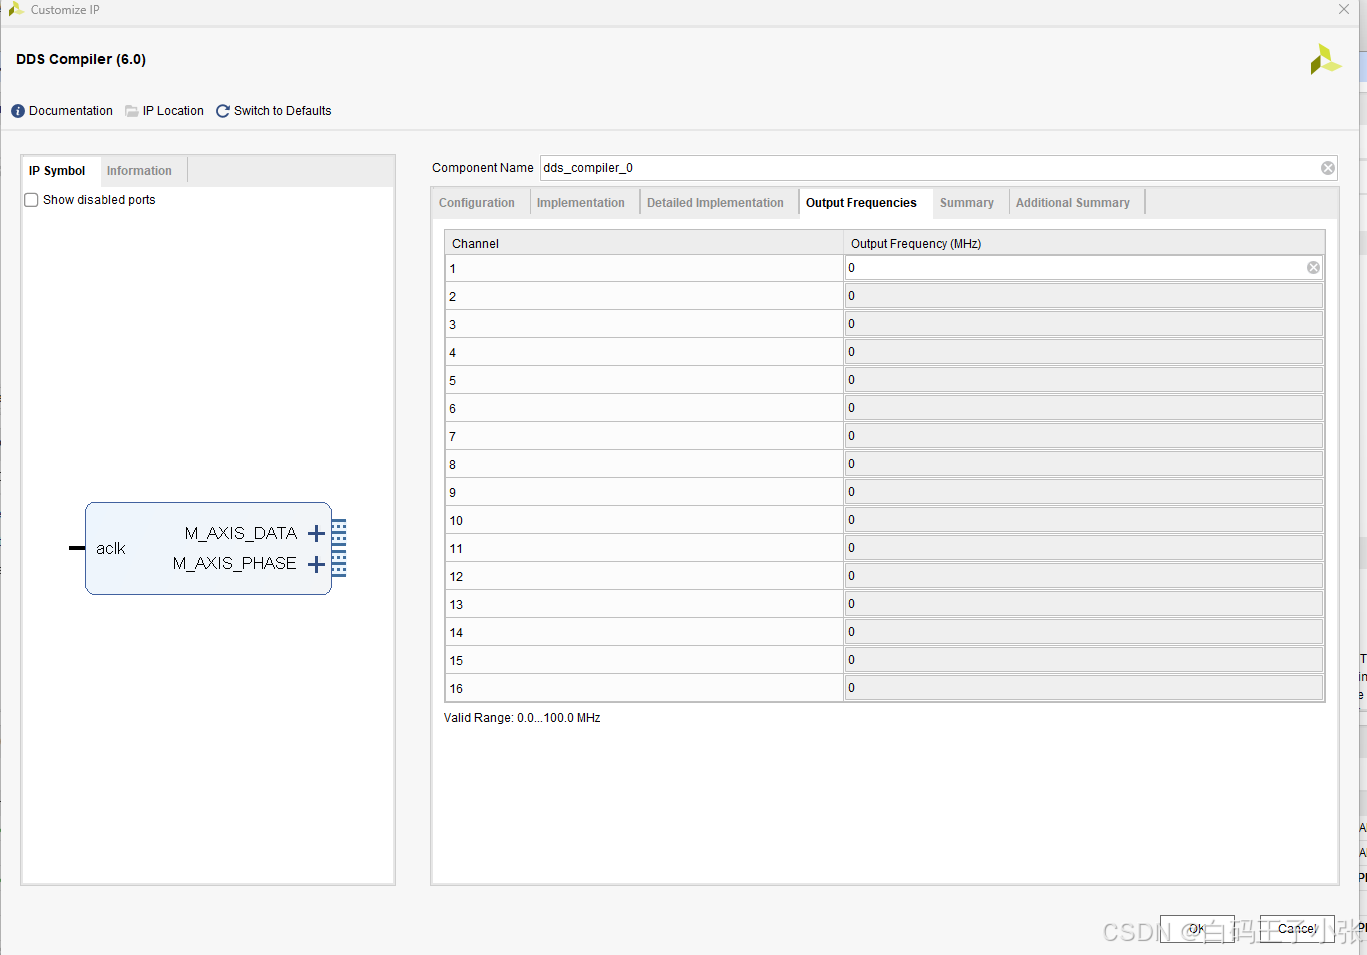Select the aclk port on IP symbol

[x=110, y=549]
